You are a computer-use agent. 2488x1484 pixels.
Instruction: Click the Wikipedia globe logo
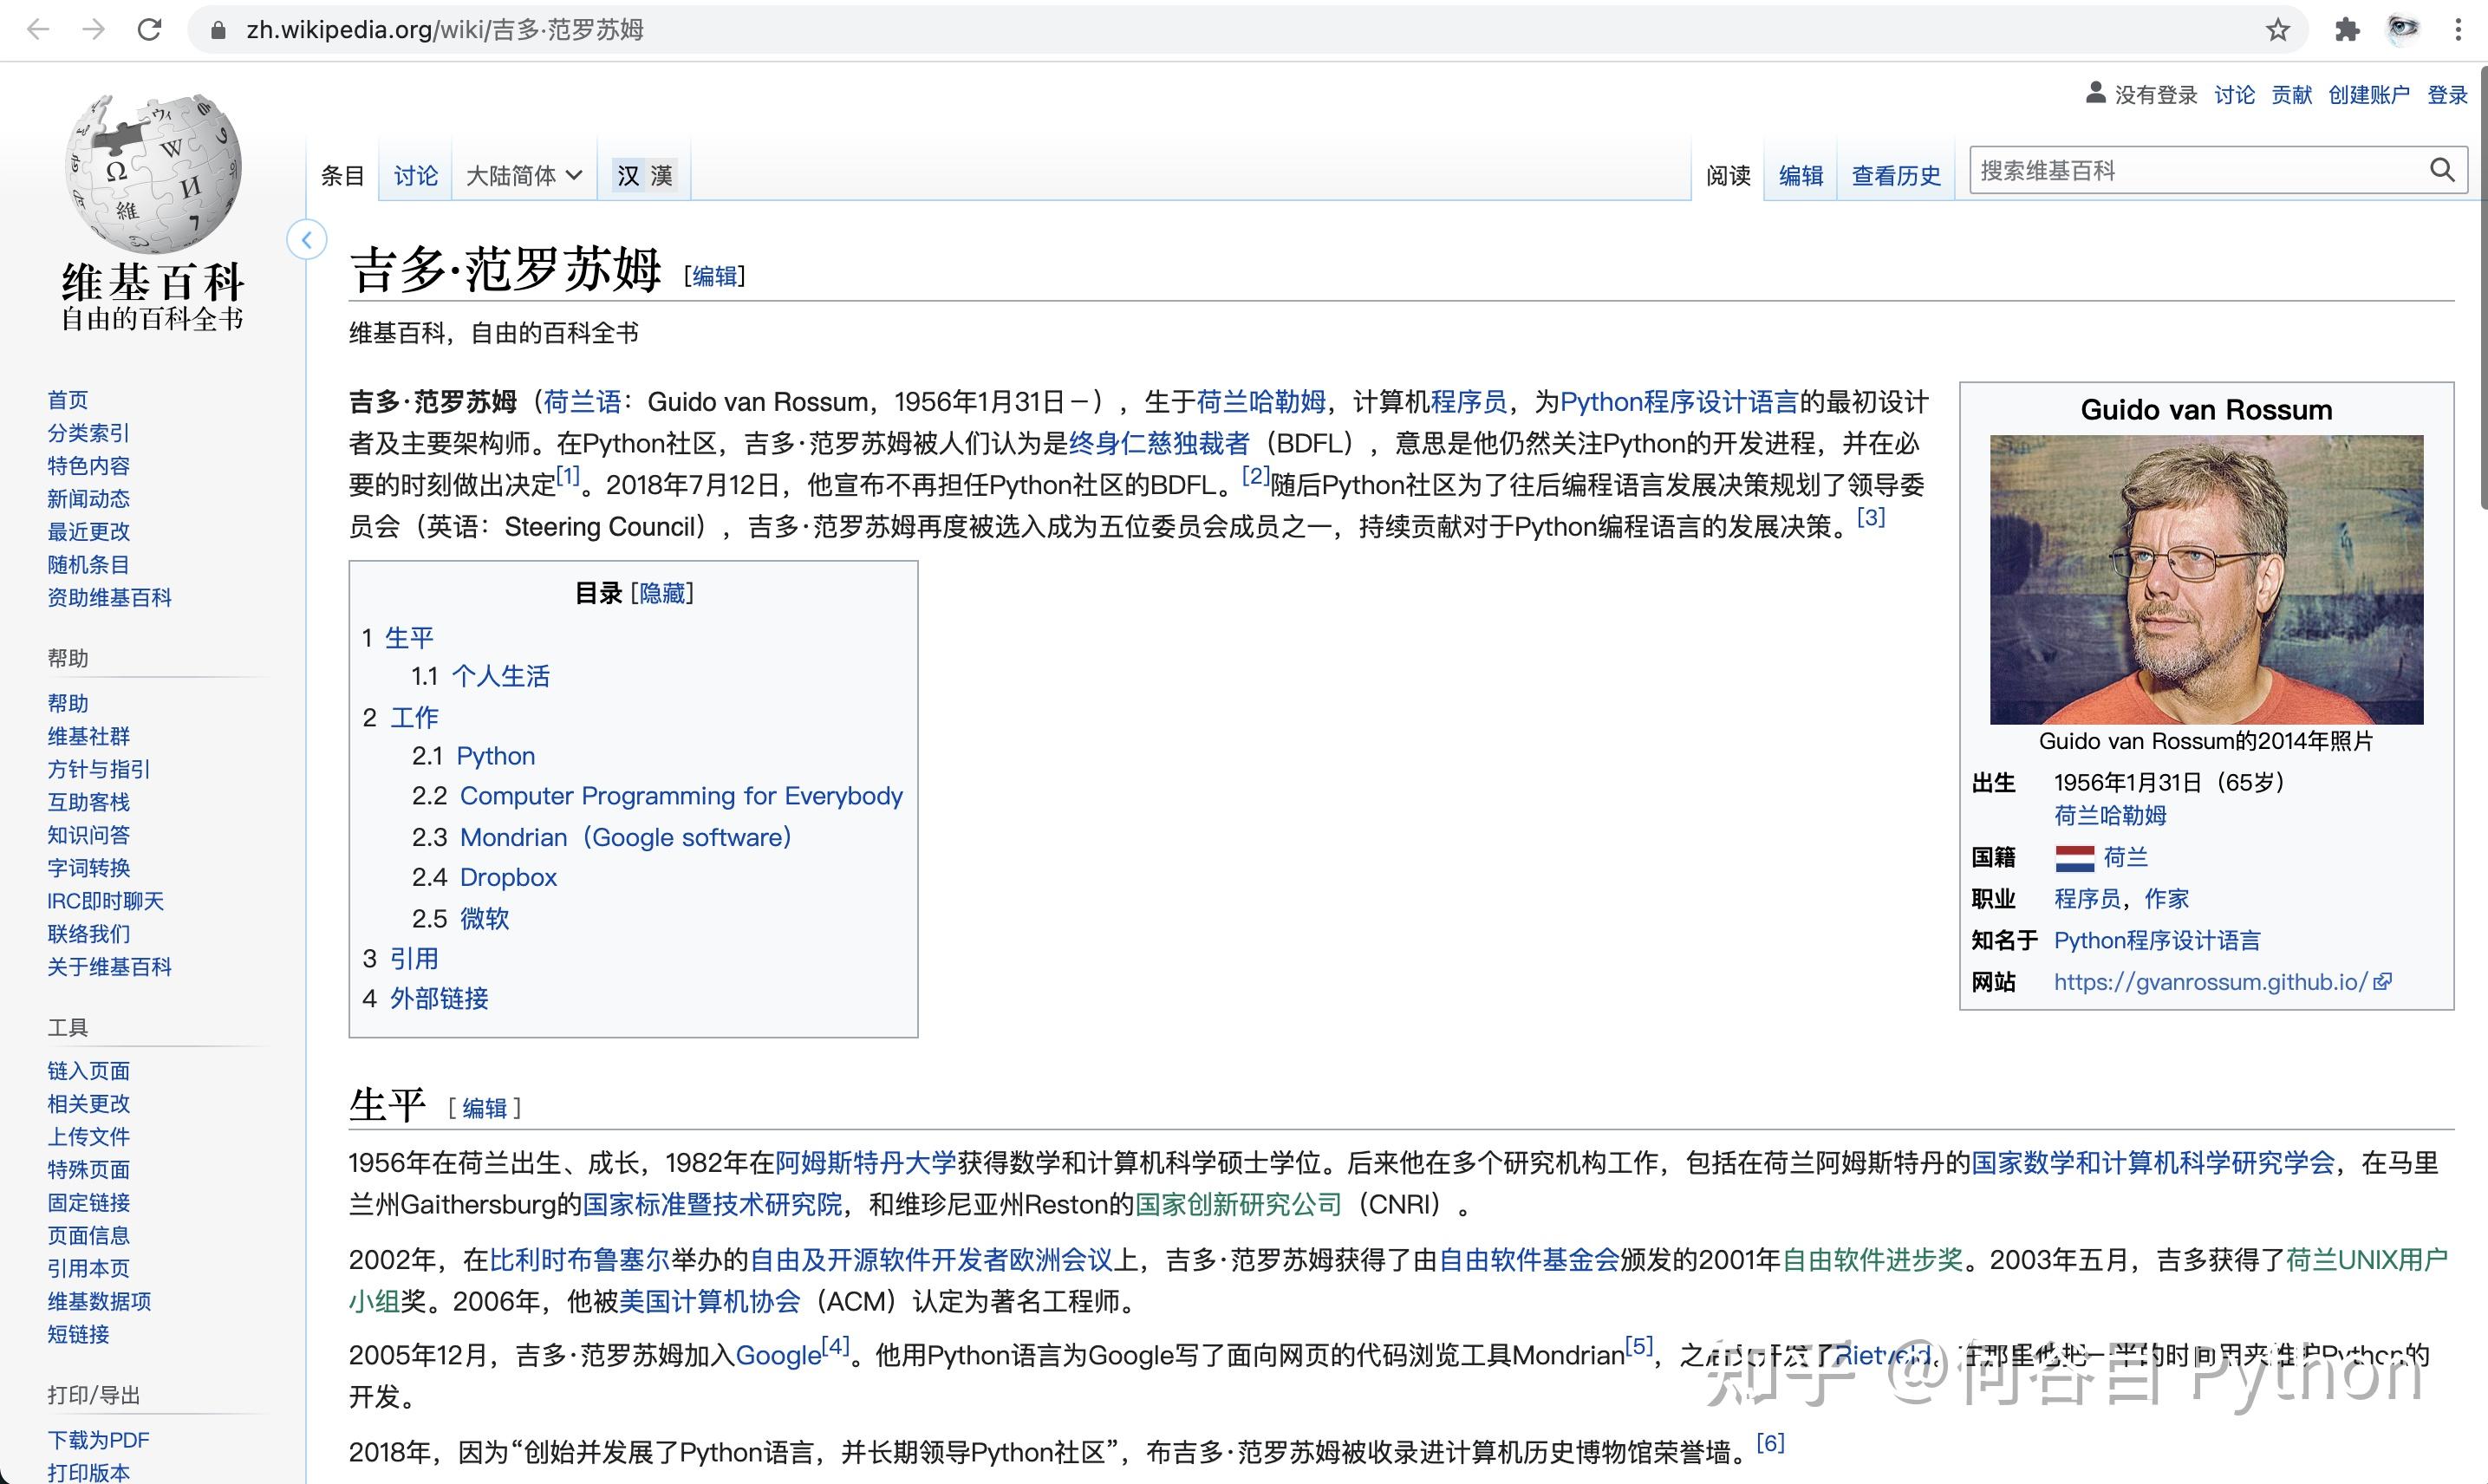coord(150,175)
